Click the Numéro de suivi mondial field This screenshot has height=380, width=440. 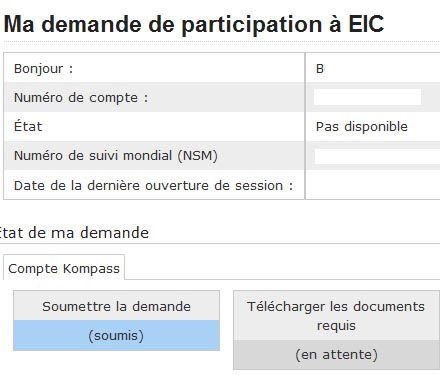[x=377, y=156]
